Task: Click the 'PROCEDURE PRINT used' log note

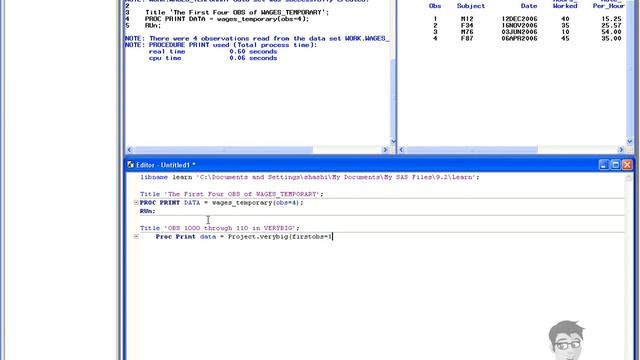Action: (x=221, y=45)
